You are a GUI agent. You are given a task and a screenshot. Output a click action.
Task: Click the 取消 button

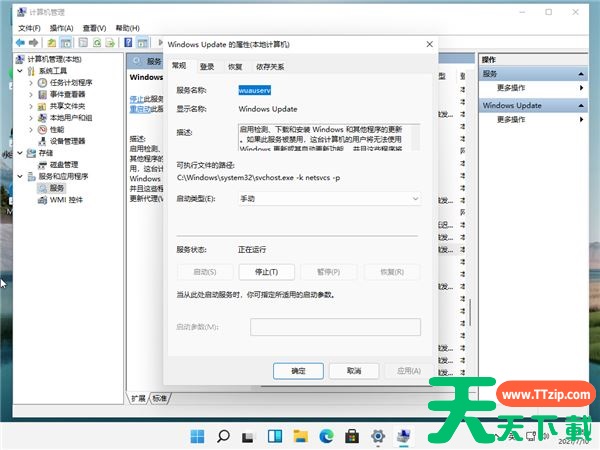pos(354,371)
